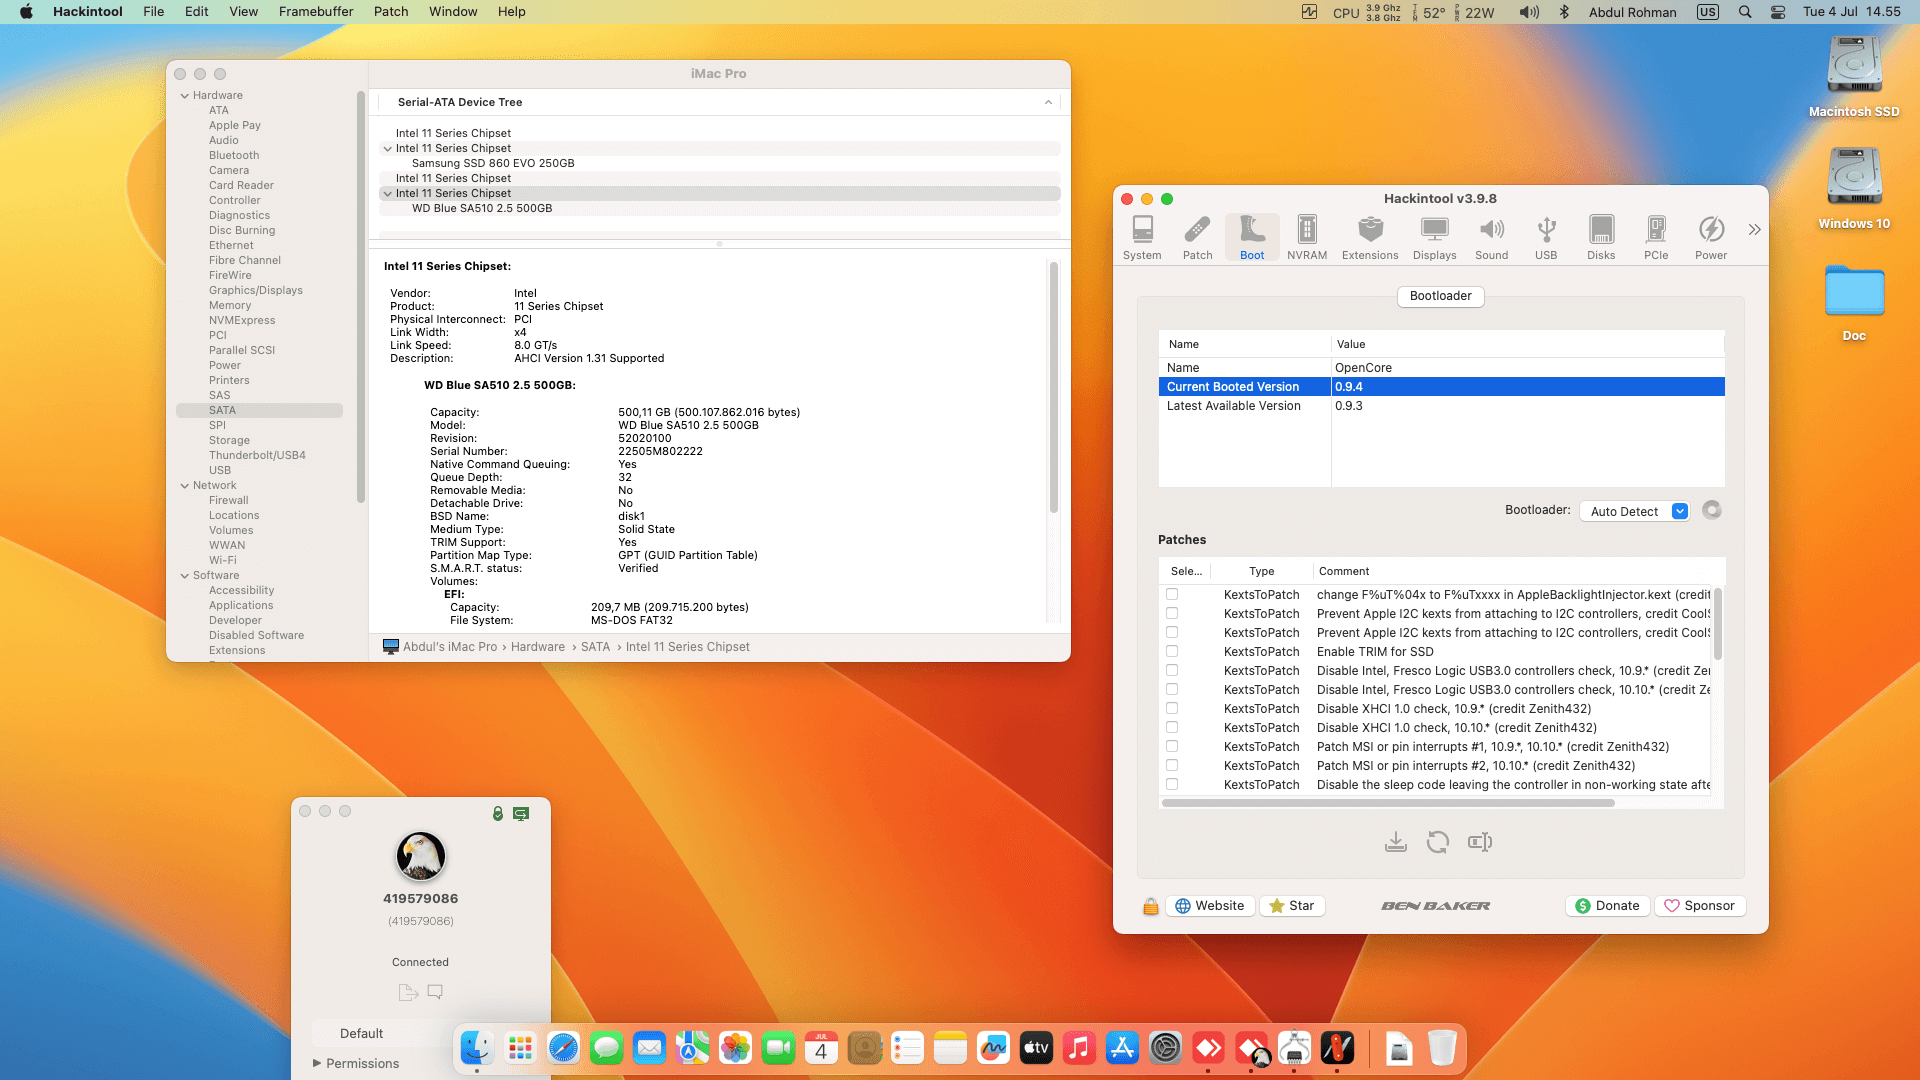Viewport: 1920px width, 1080px height.
Task: Check the Disable XHCI 1.0 check patch
Action: [1171, 709]
